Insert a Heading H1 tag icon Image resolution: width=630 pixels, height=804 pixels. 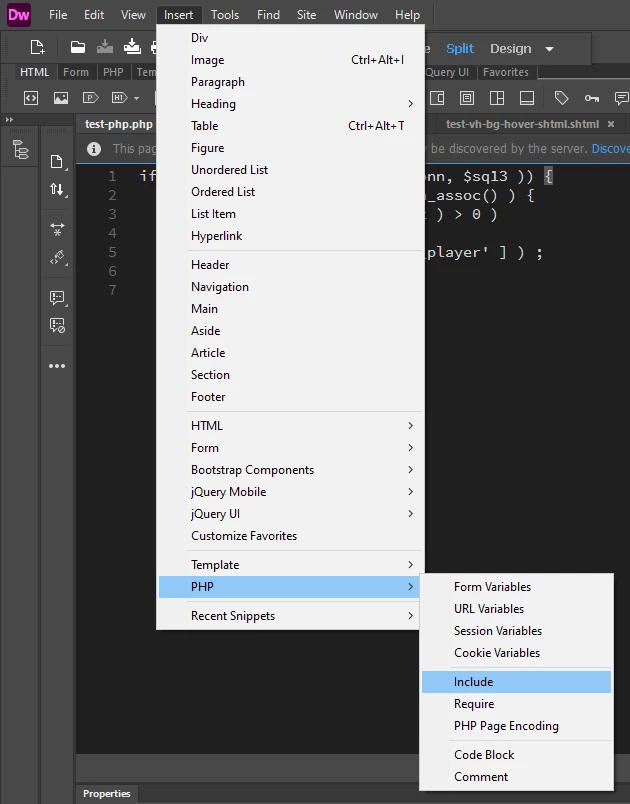point(119,97)
